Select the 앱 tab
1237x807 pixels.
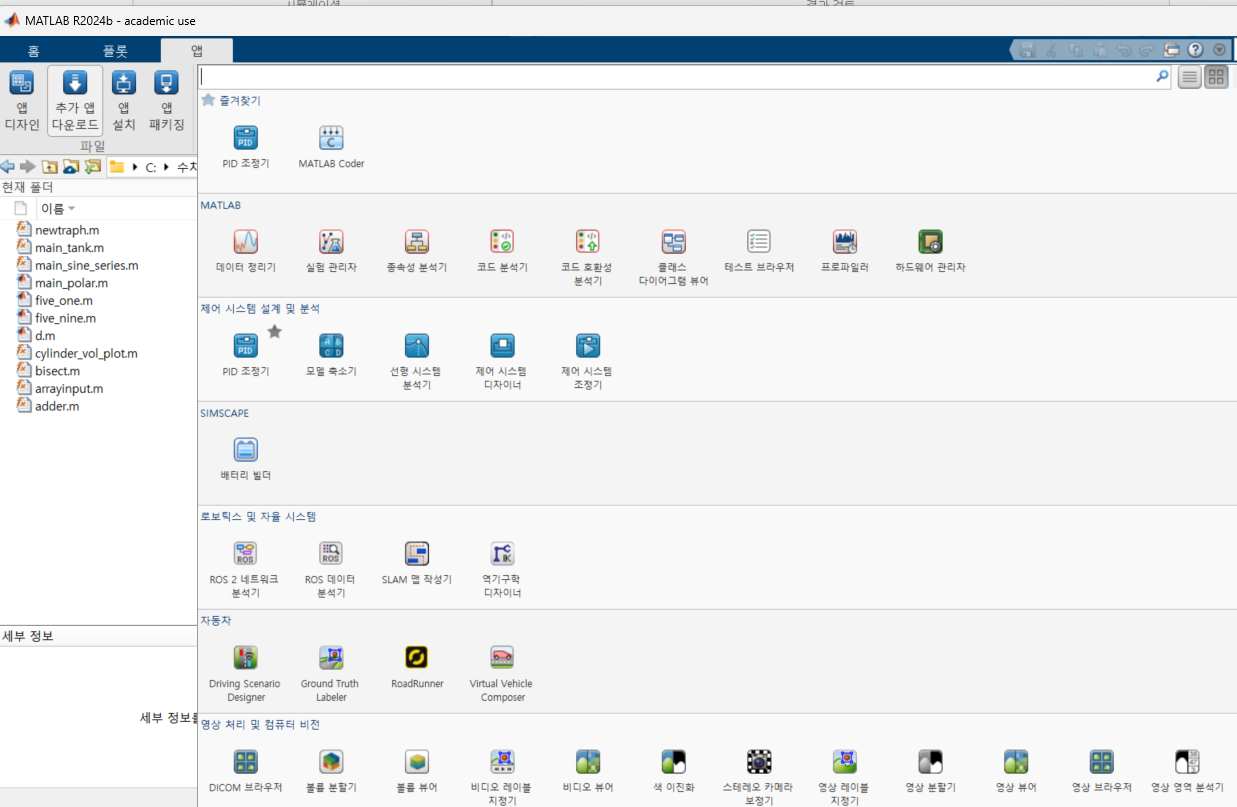tap(197, 51)
